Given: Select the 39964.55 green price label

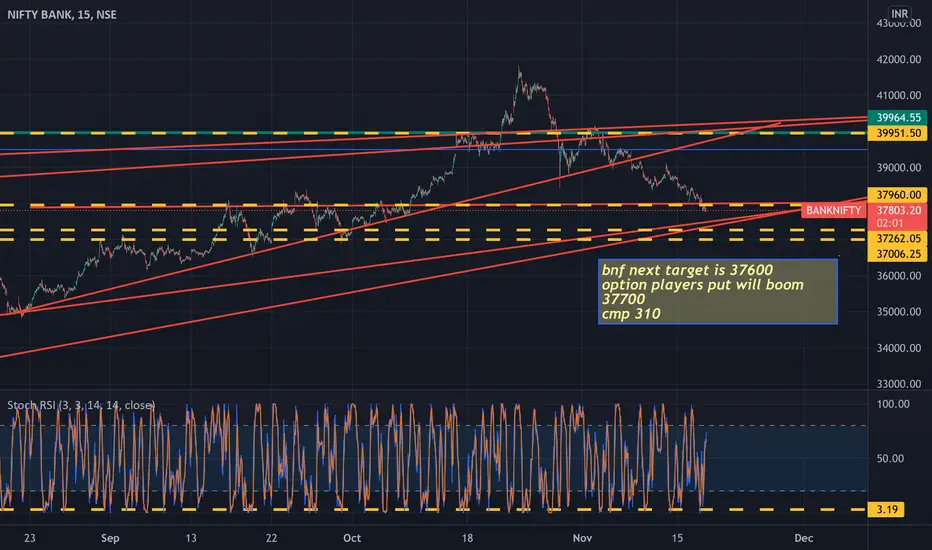Looking at the screenshot, I should [898, 117].
